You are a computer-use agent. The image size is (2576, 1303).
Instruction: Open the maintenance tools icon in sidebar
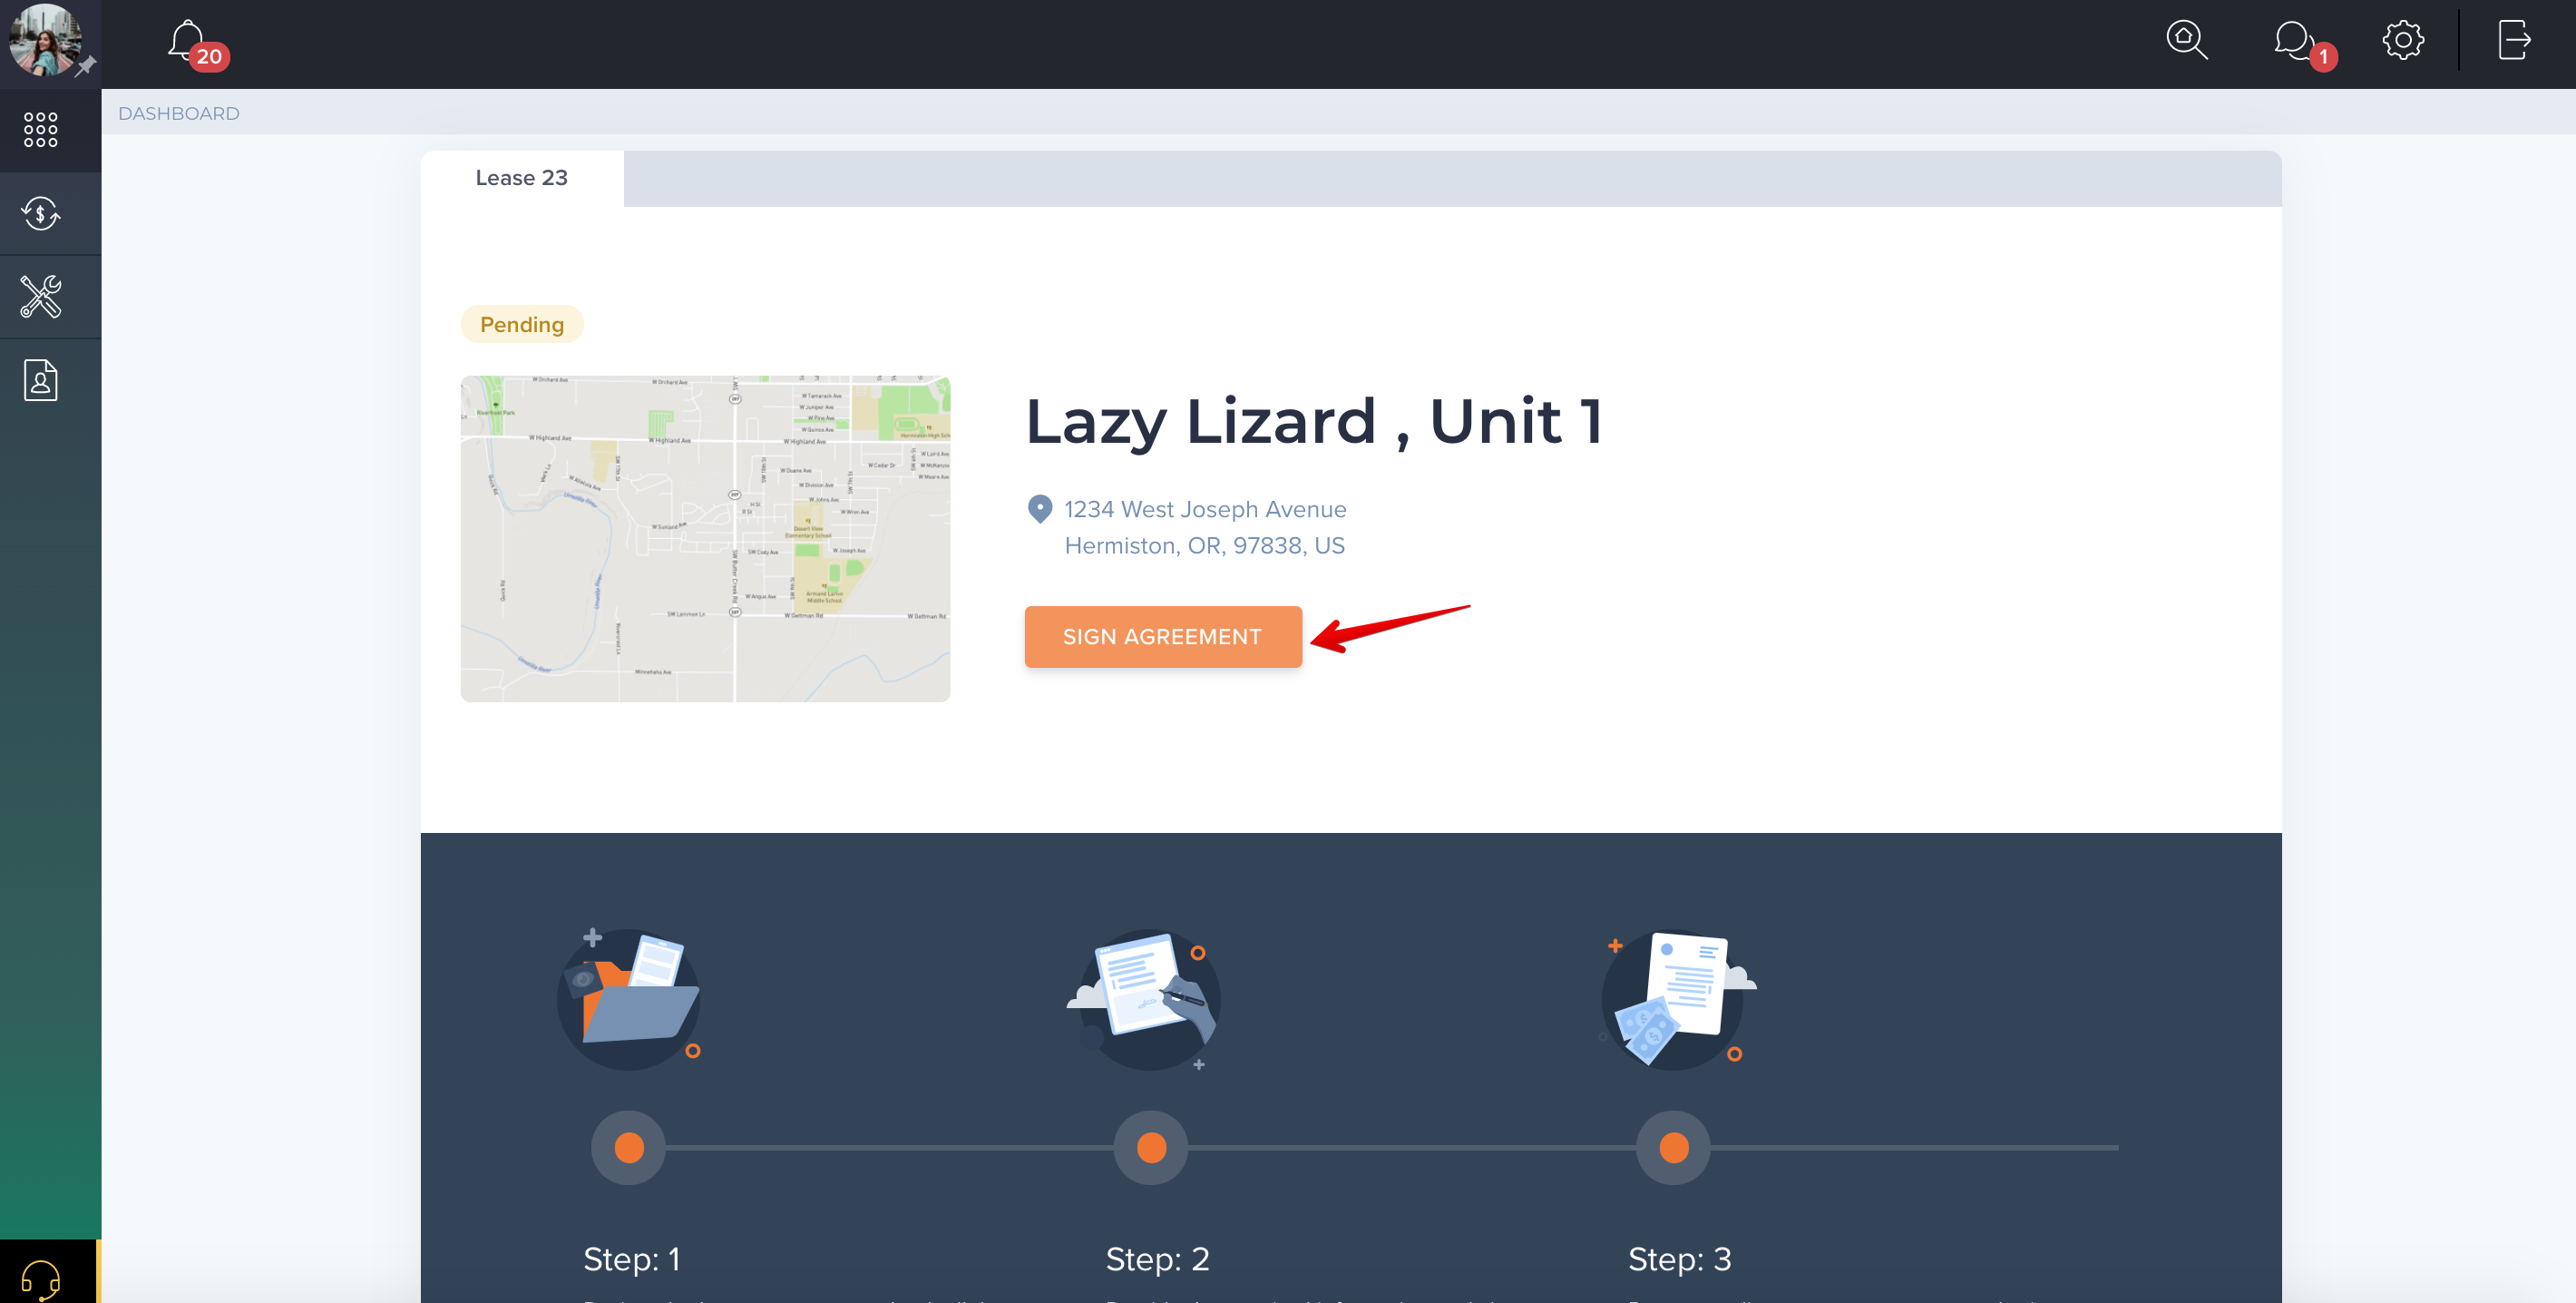41,297
